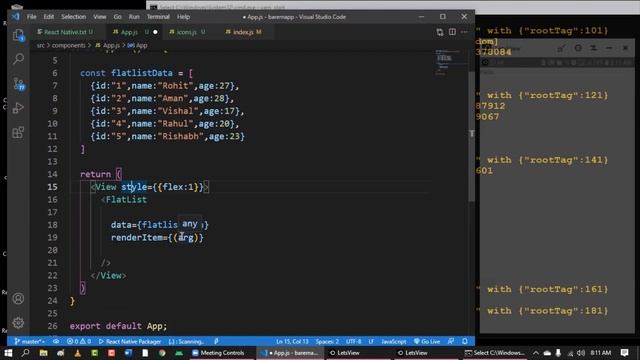Open the View menu

coord(100,17)
